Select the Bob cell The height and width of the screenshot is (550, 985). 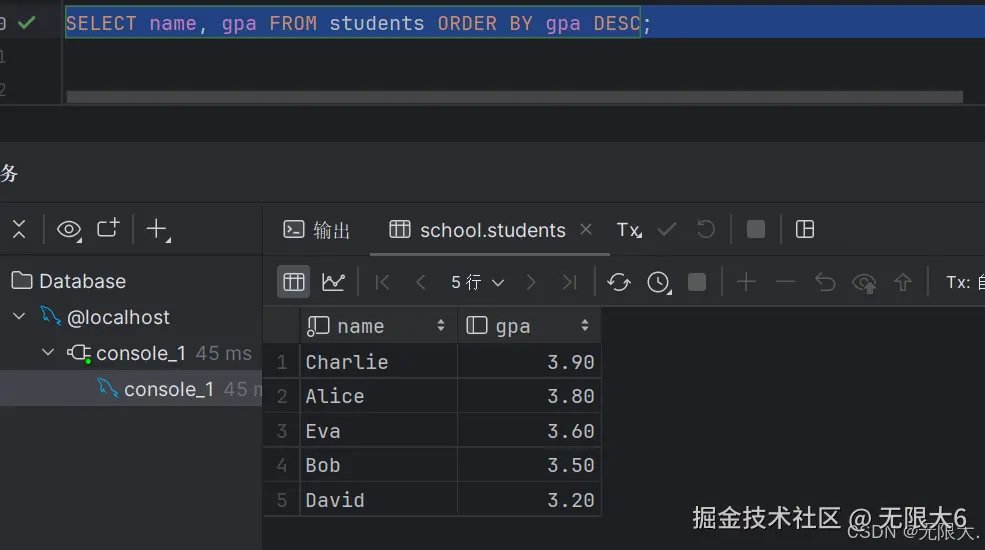pos(379,465)
